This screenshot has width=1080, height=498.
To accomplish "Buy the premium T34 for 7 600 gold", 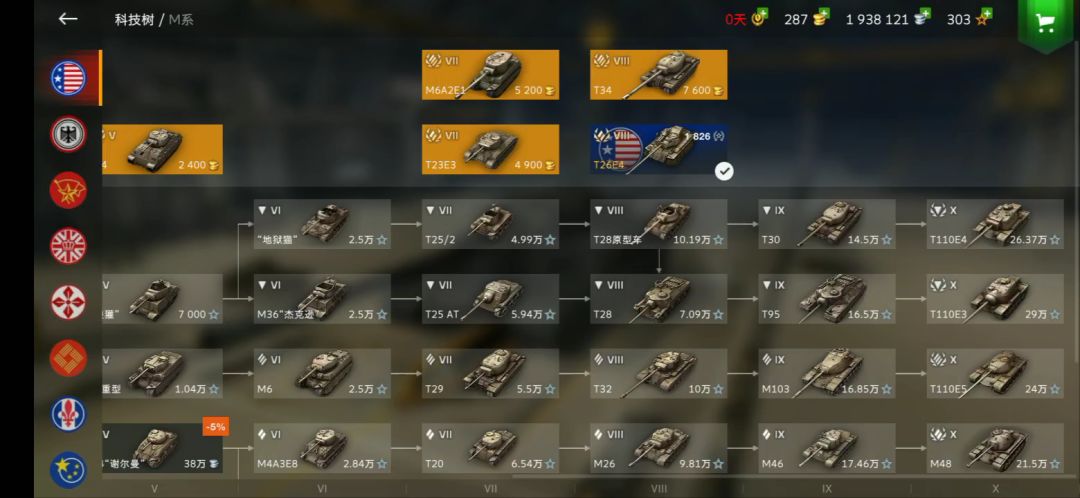I will pyautogui.click(x=658, y=74).
